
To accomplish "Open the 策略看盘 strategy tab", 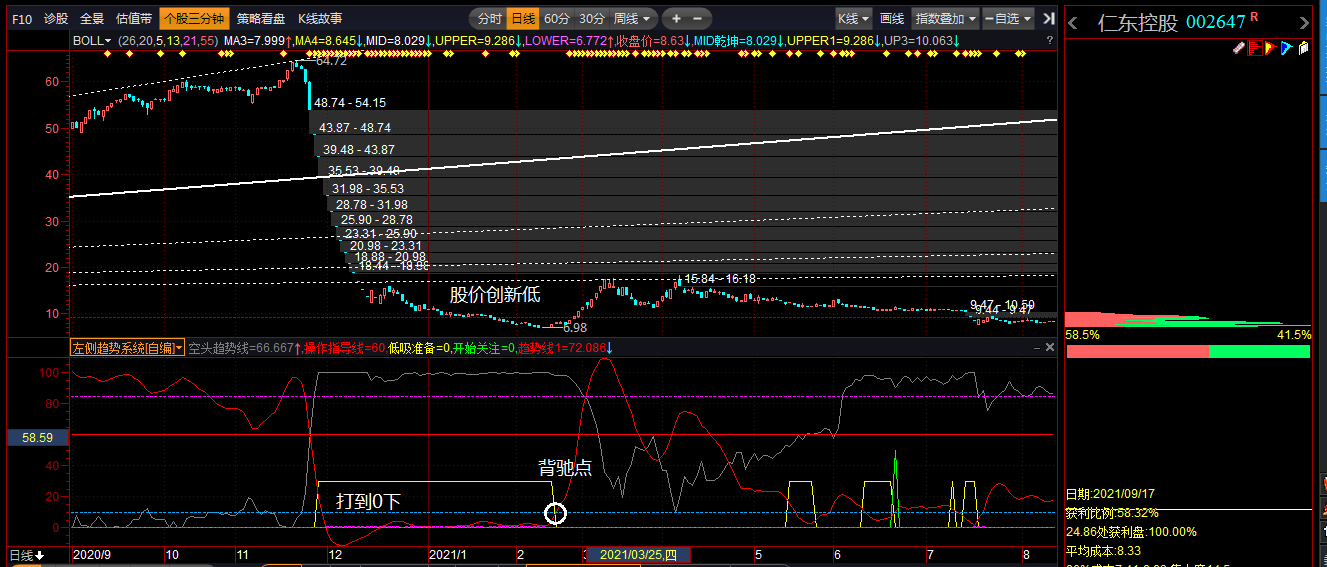I will 261,18.
